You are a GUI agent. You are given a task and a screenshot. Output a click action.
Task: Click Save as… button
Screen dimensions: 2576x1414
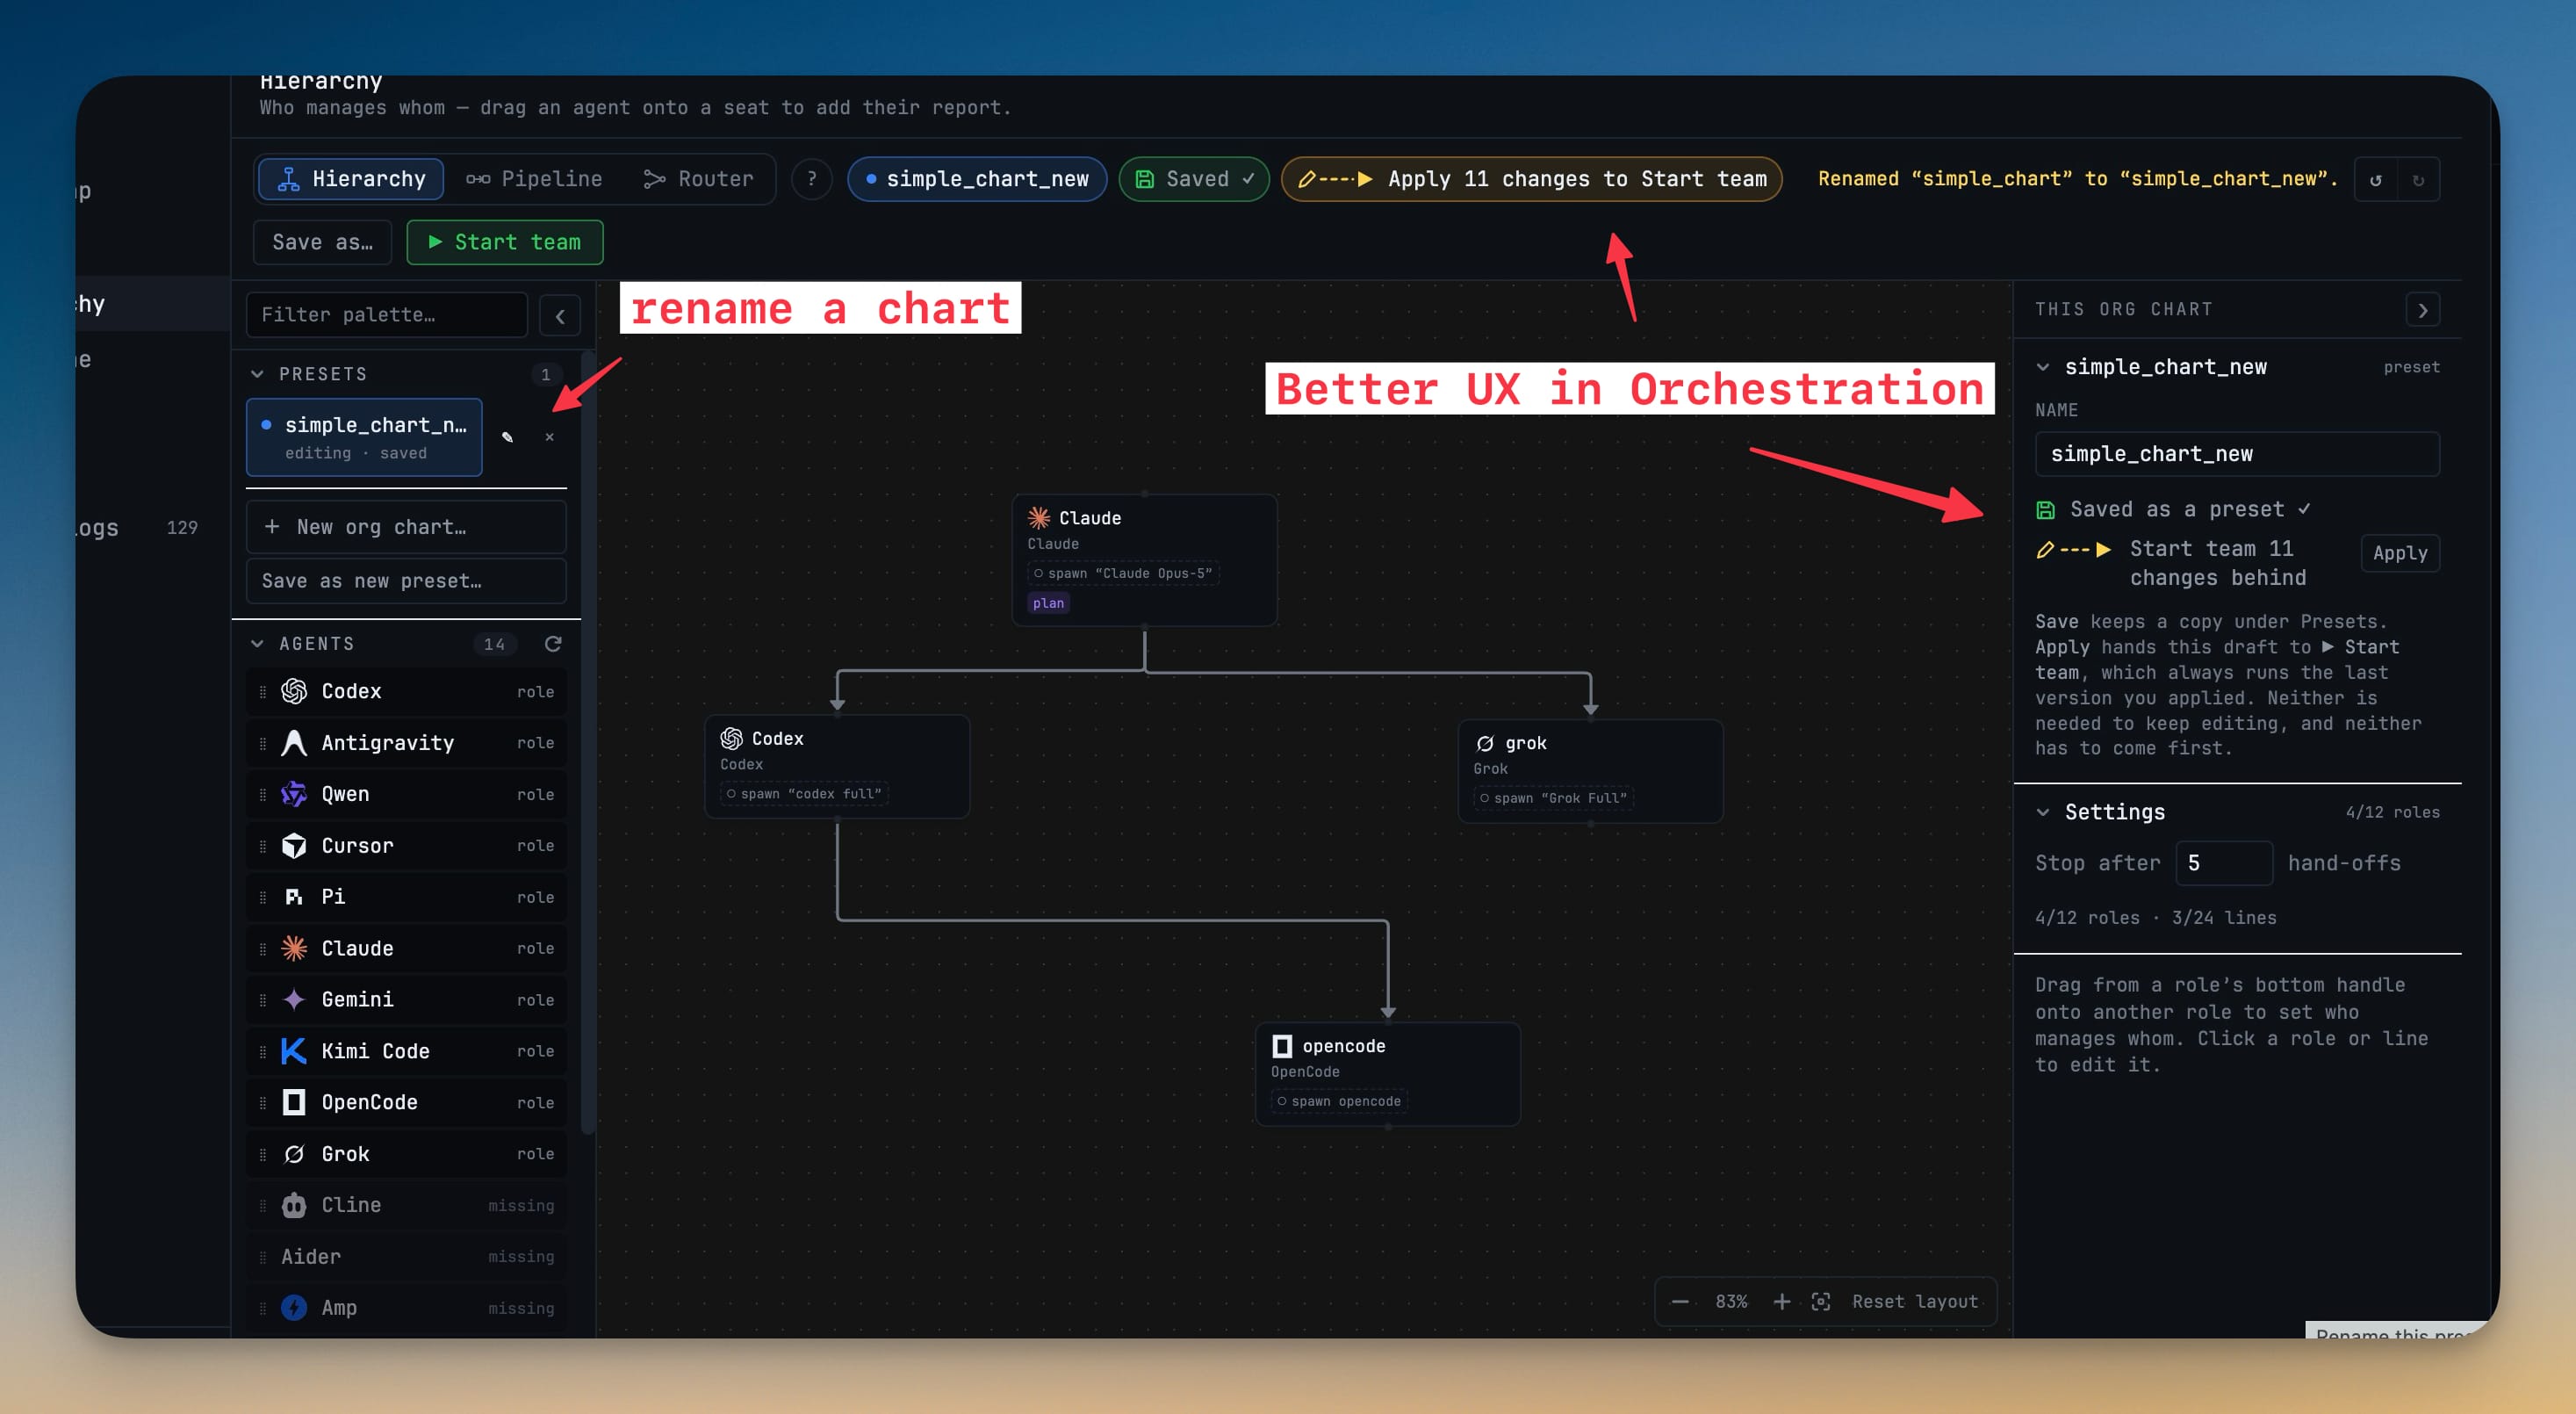pos(323,242)
